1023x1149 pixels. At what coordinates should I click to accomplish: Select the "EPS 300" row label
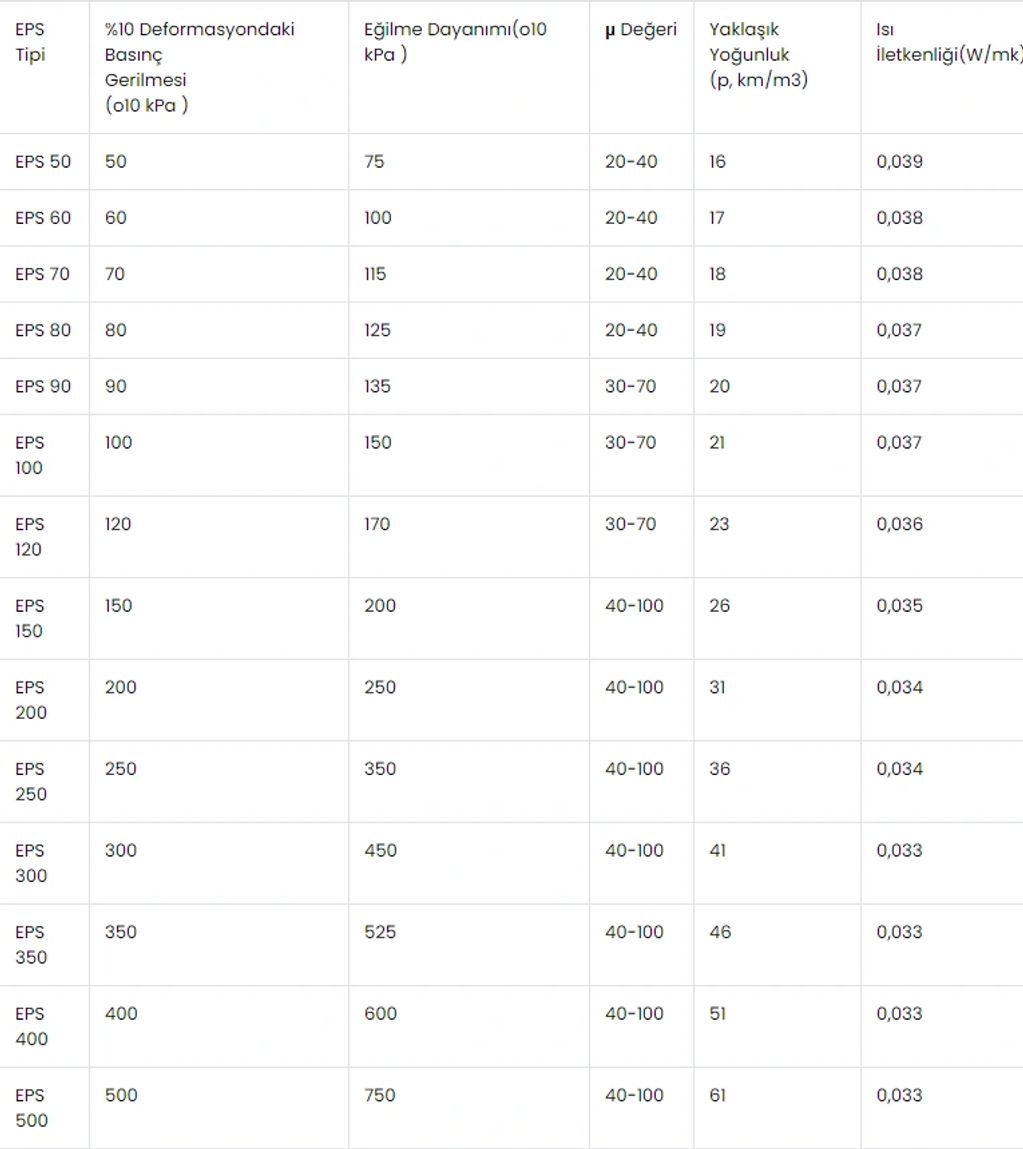[30, 863]
